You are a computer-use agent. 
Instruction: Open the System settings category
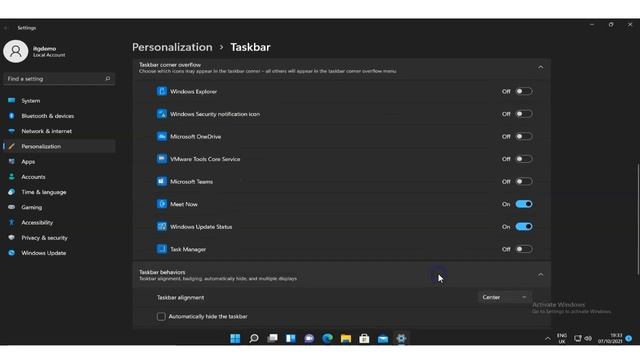pos(59,100)
